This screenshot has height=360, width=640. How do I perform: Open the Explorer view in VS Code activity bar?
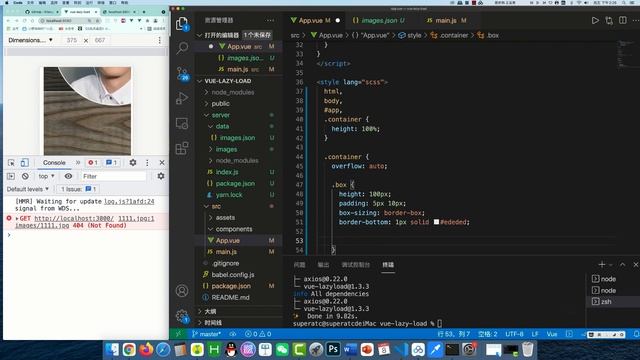click(182, 24)
